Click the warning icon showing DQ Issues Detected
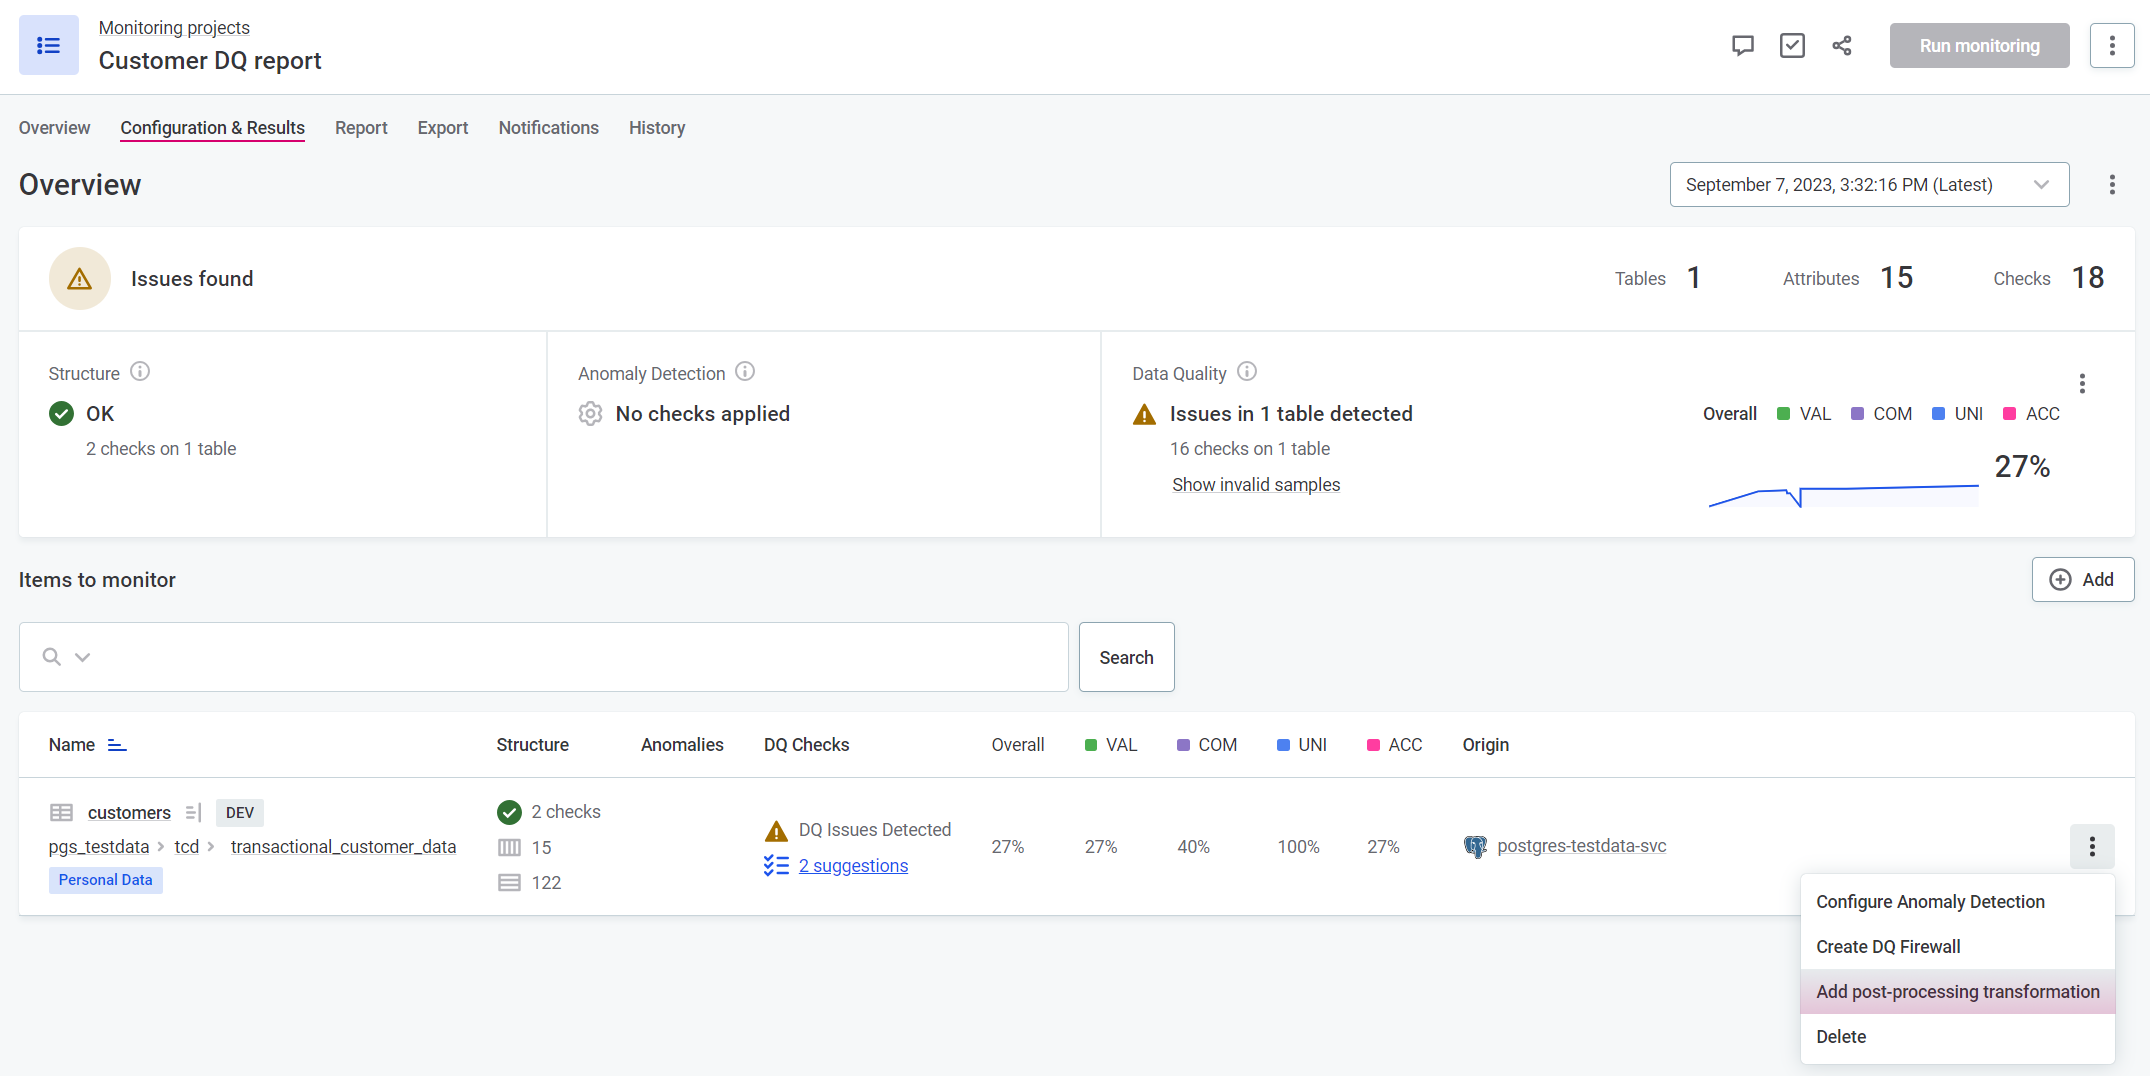Viewport: 2150px width, 1076px height. (775, 830)
